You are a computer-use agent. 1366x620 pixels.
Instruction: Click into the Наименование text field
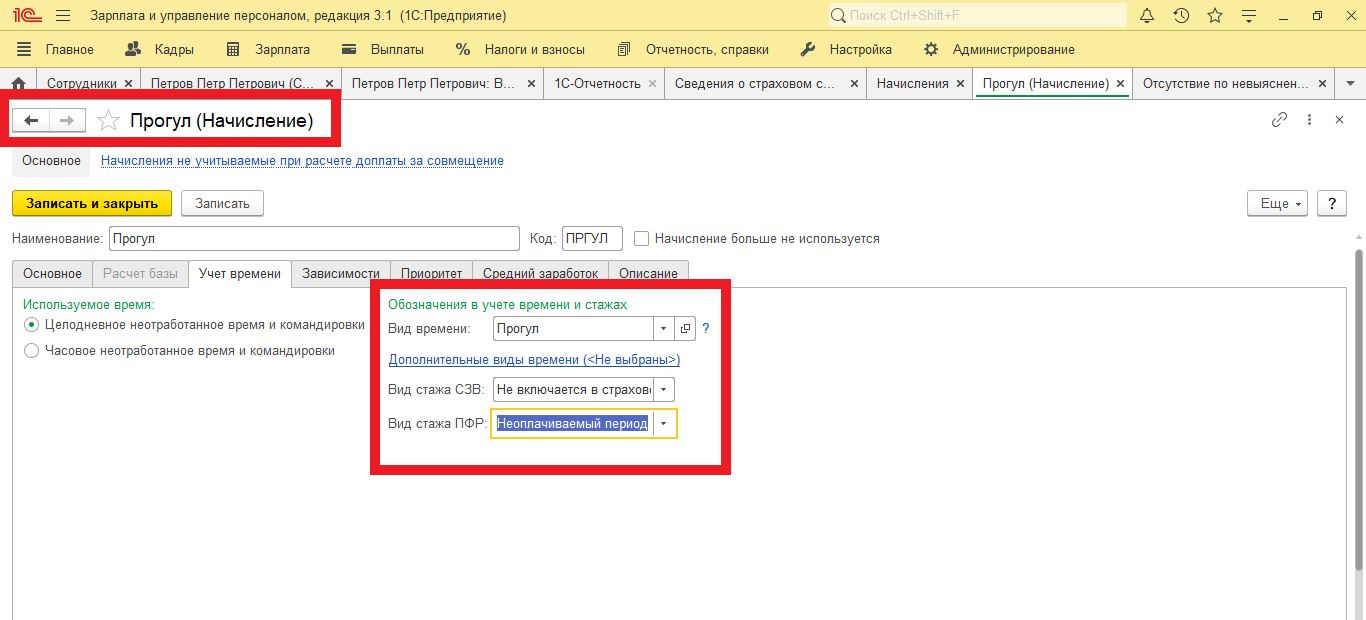(313, 239)
